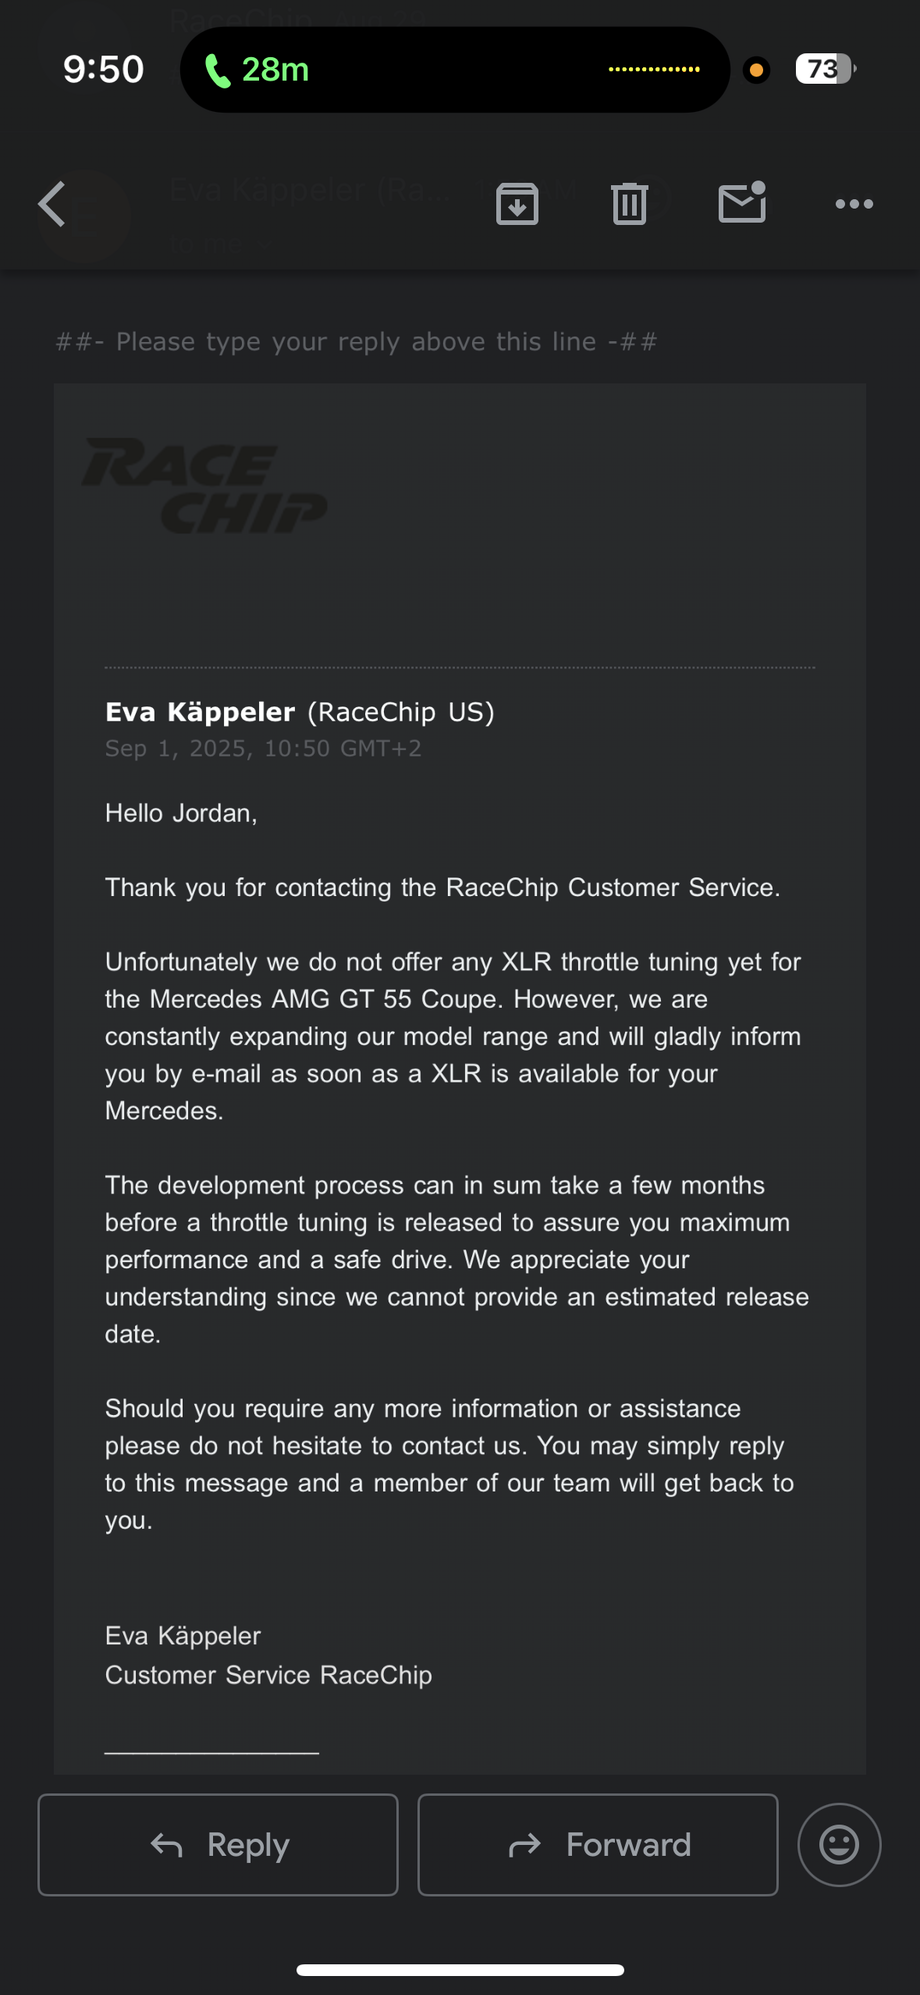Delete the email using the trash icon
Screen dimensions: 920x1995
629,204
